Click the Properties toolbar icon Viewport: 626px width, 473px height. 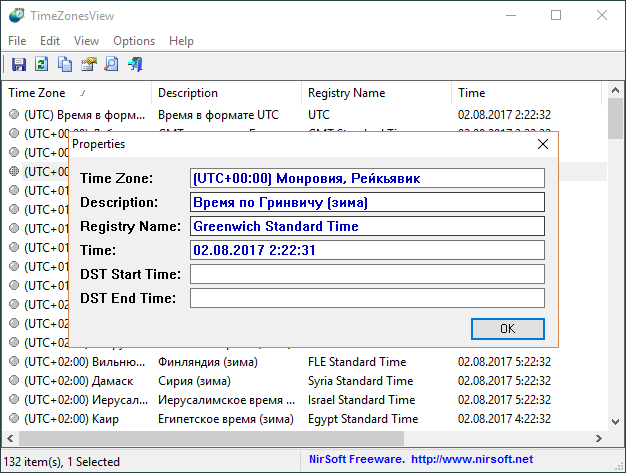(x=89, y=64)
